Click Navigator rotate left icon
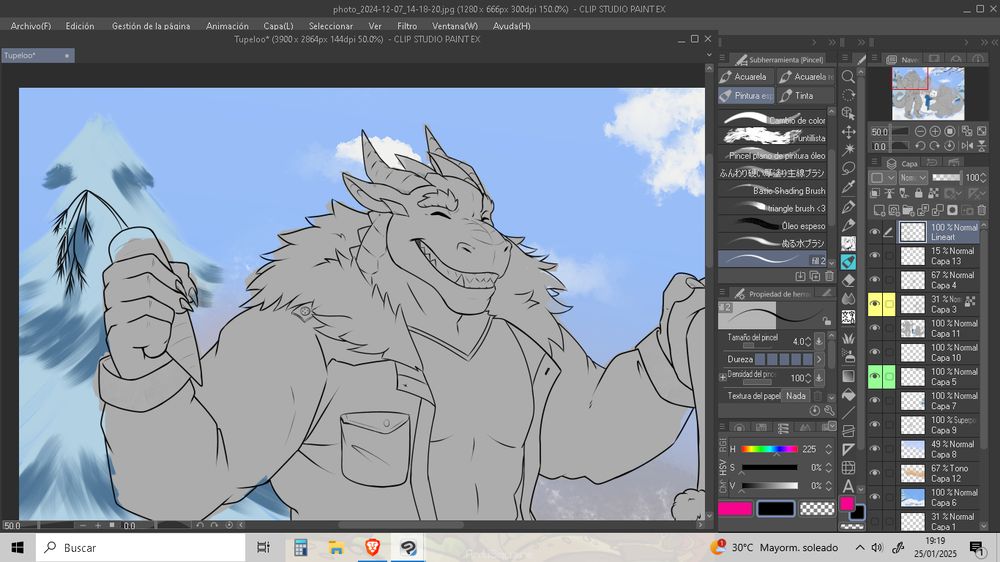The image size is (1000, 562). pos(920,146)
